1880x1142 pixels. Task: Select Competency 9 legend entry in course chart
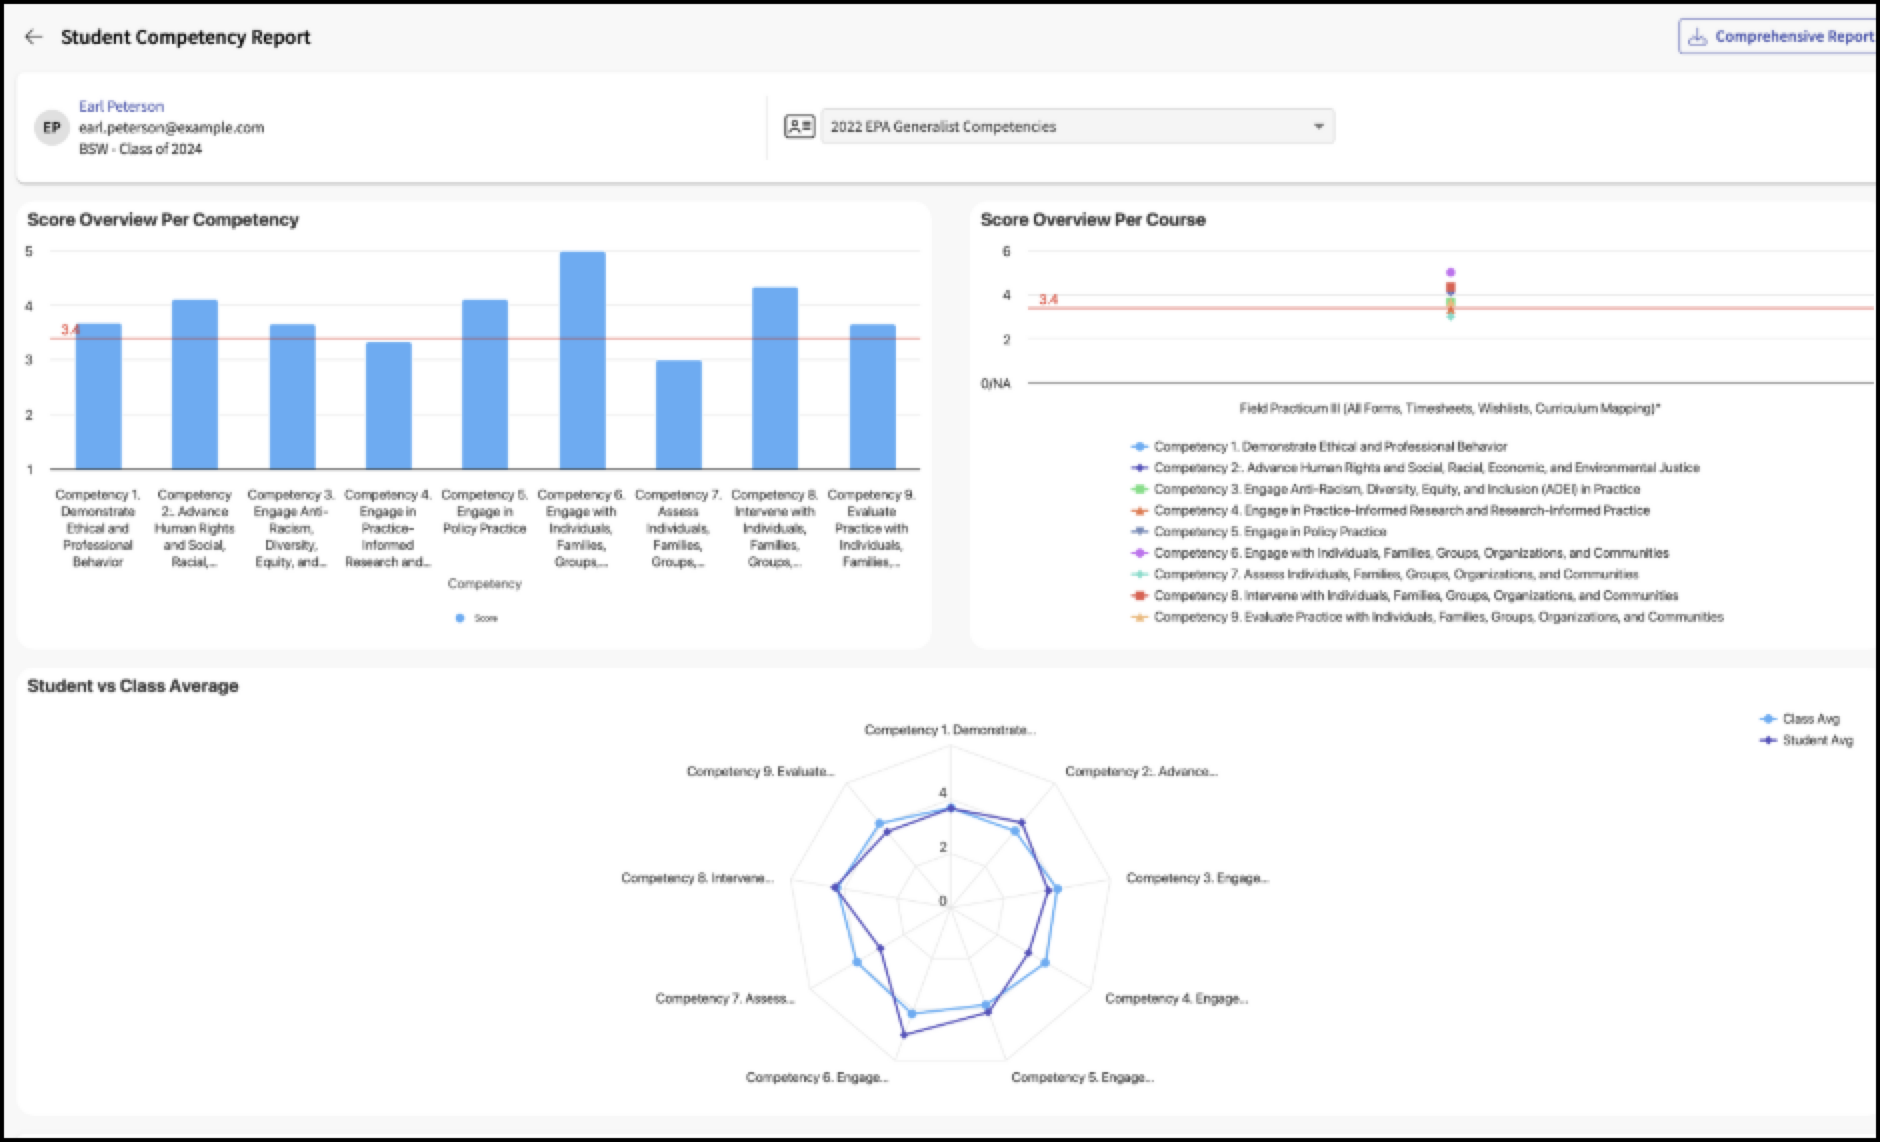pos(1427,617)
